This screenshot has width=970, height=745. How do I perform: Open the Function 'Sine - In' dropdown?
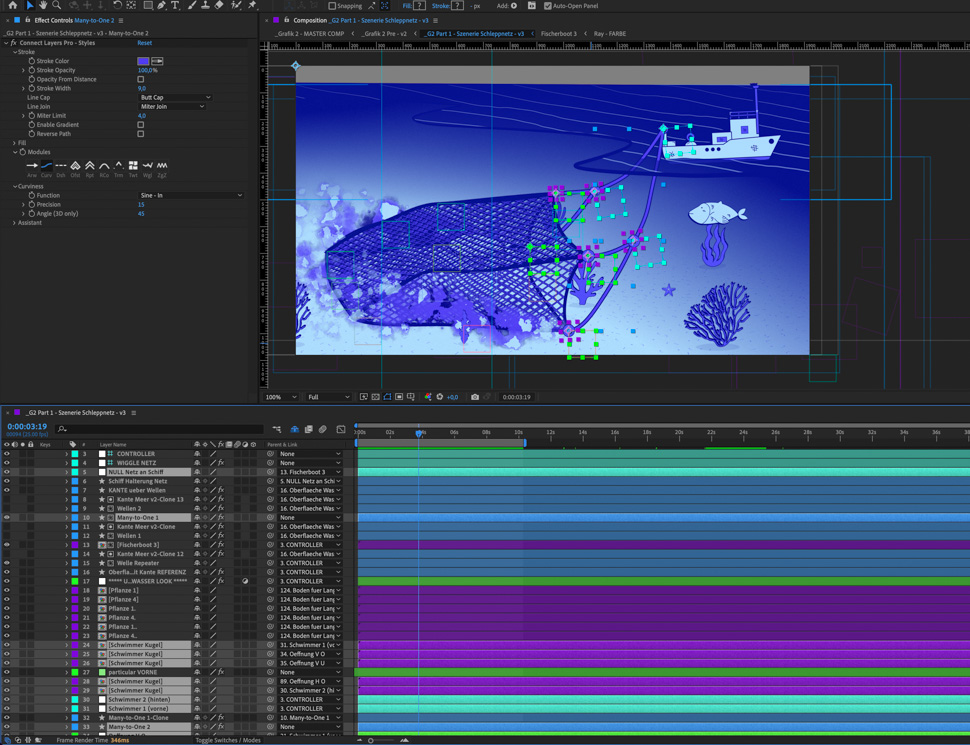point(190,196)
